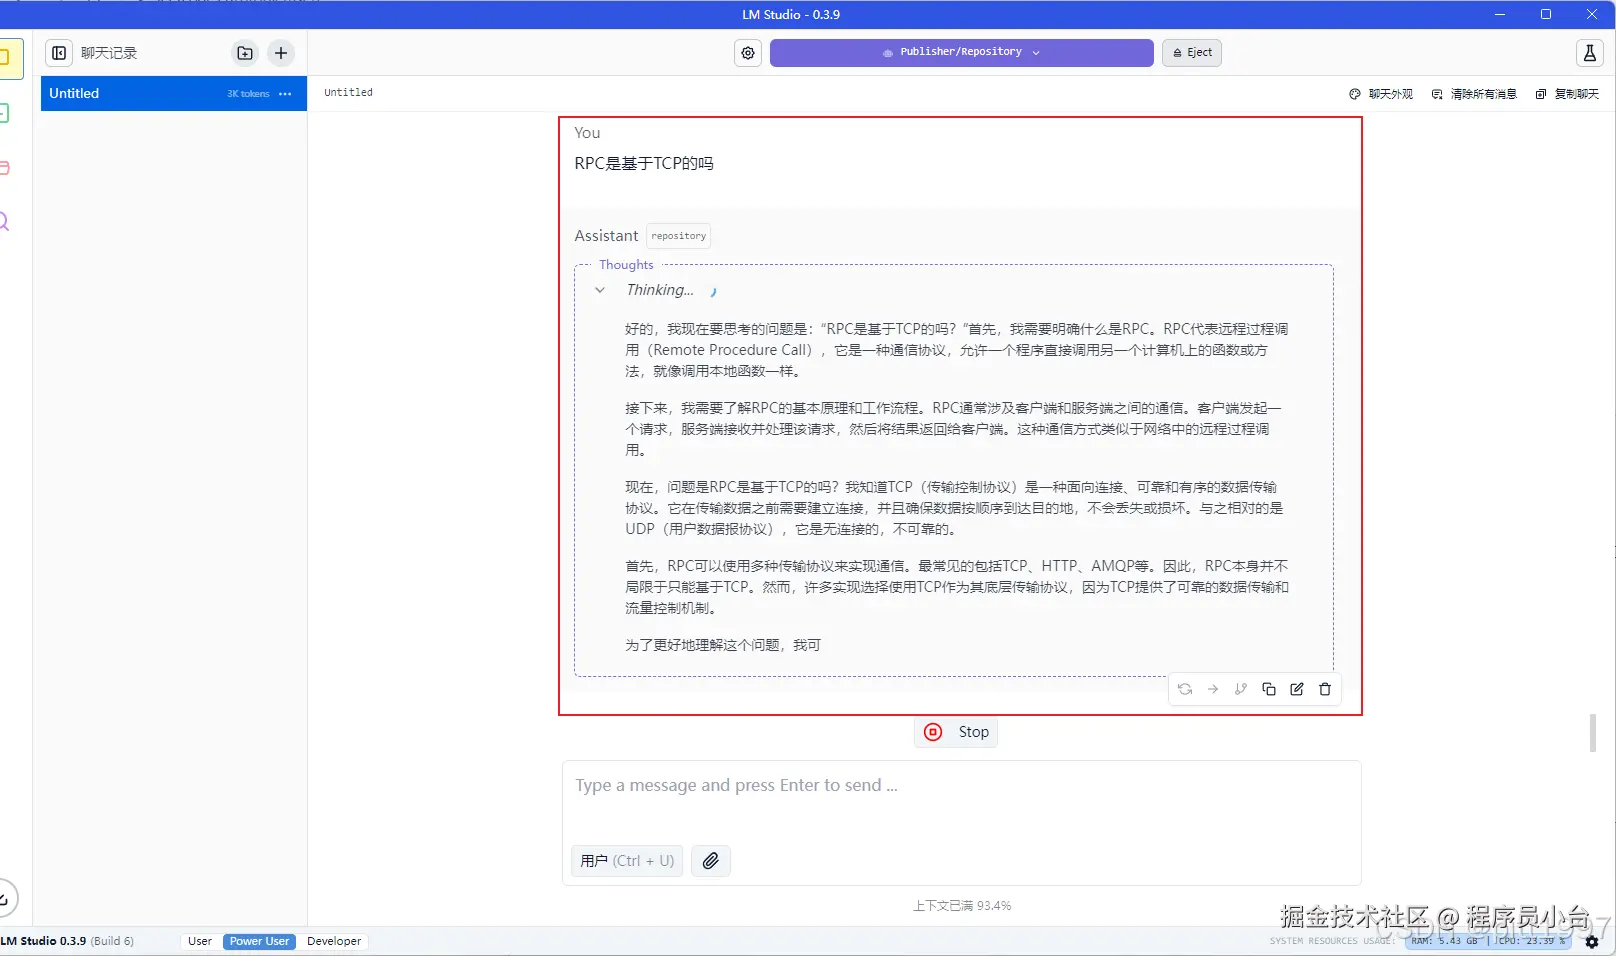Open options for the Untitled chat
The image size is (1616, 956).
[x=284, y=93]
